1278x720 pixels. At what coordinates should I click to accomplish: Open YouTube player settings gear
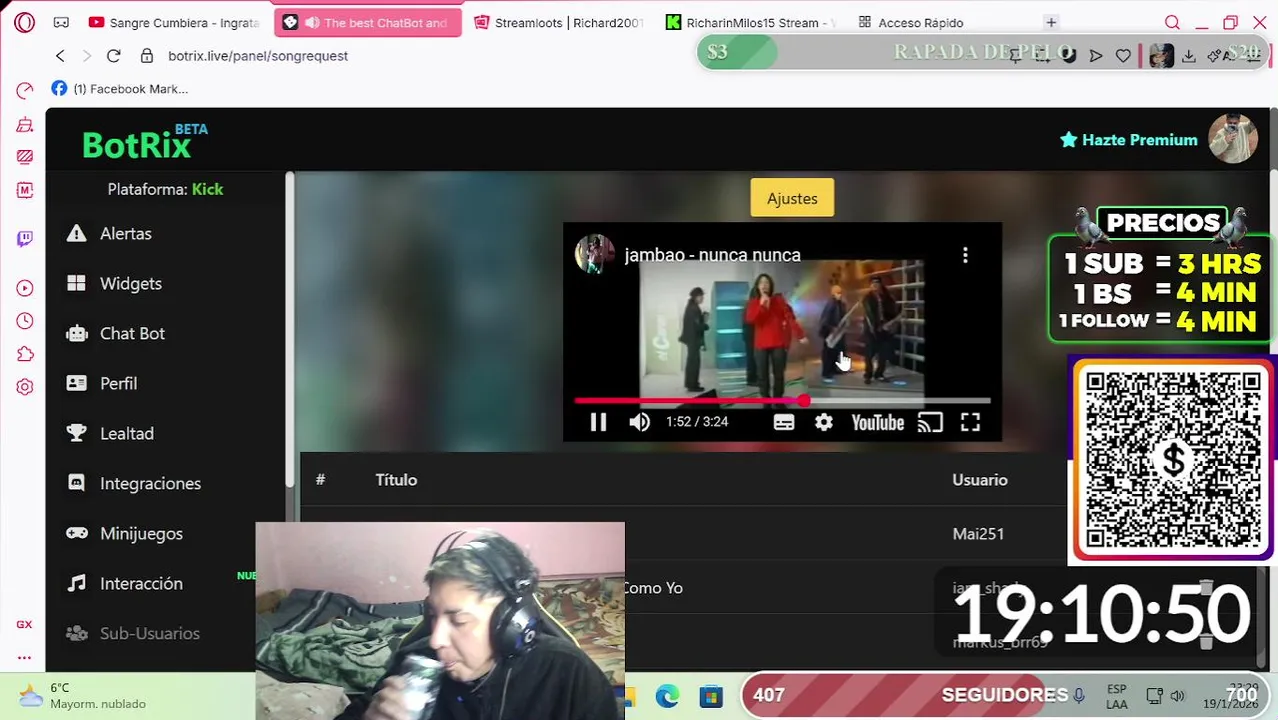(x=824, y=423)
